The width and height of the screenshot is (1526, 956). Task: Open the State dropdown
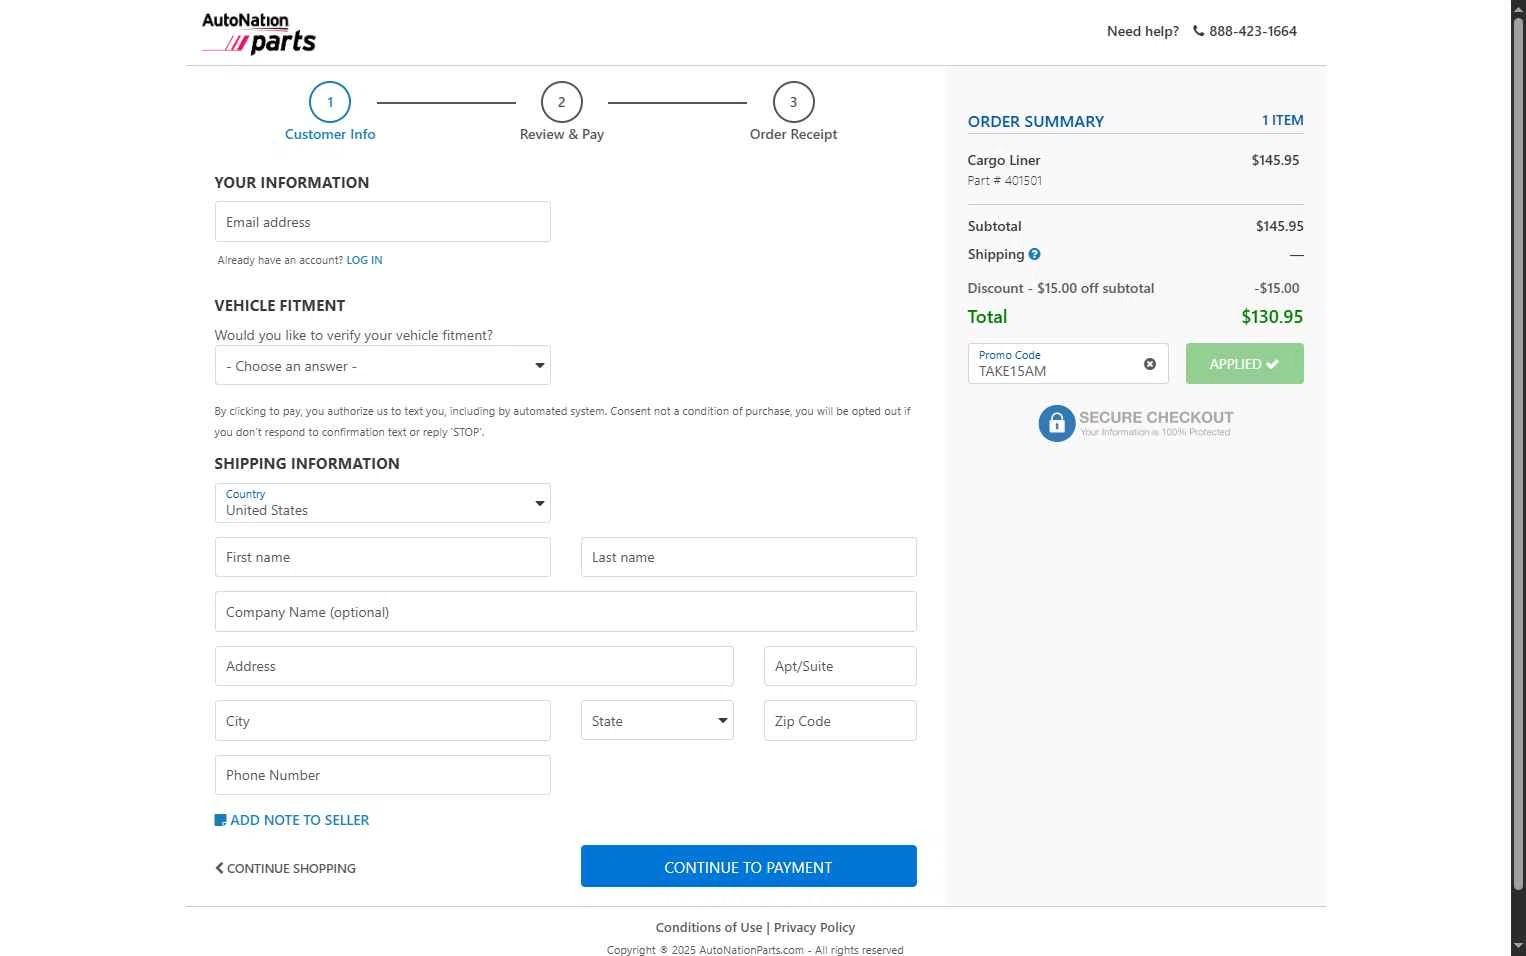(657, 721)
